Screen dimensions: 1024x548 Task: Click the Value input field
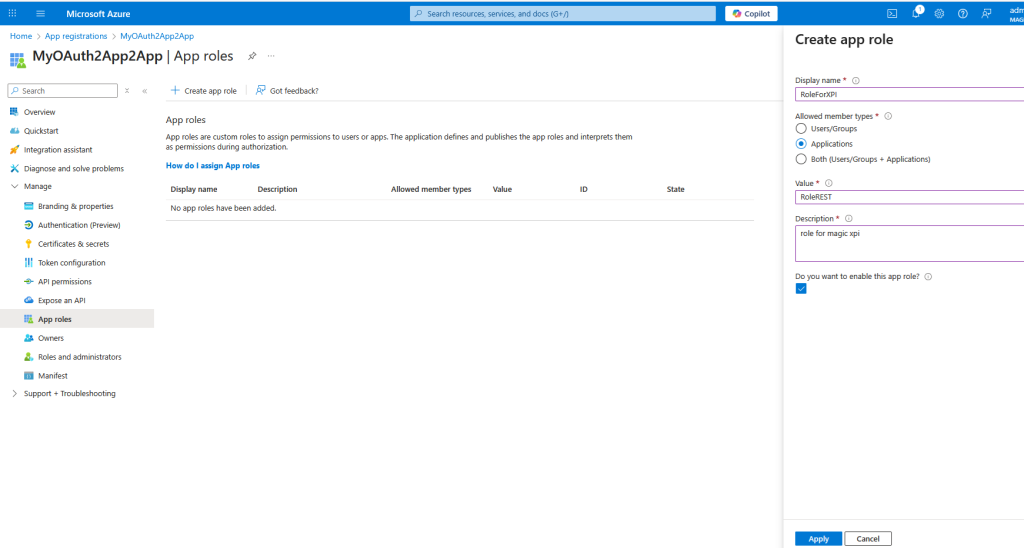tap(908, 197)
